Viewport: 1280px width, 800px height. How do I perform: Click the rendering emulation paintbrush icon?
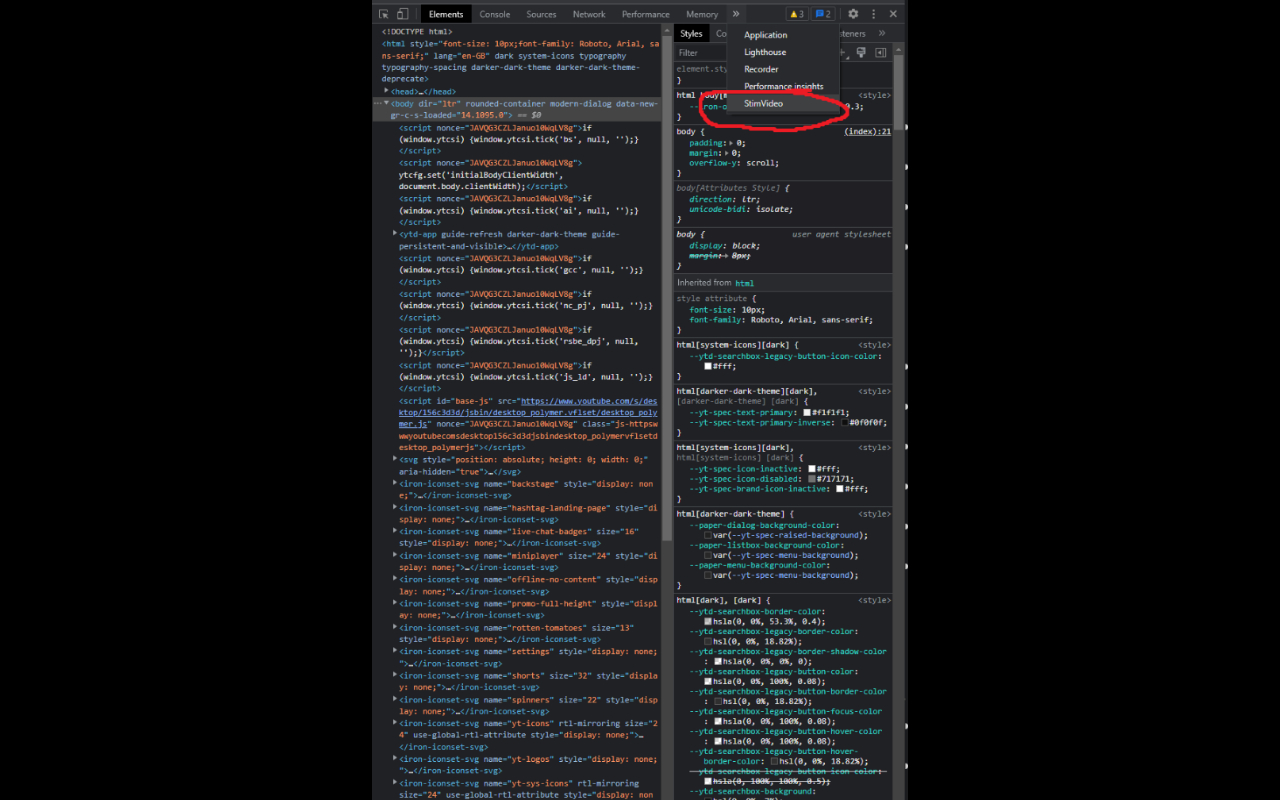(x=861, y=52)
